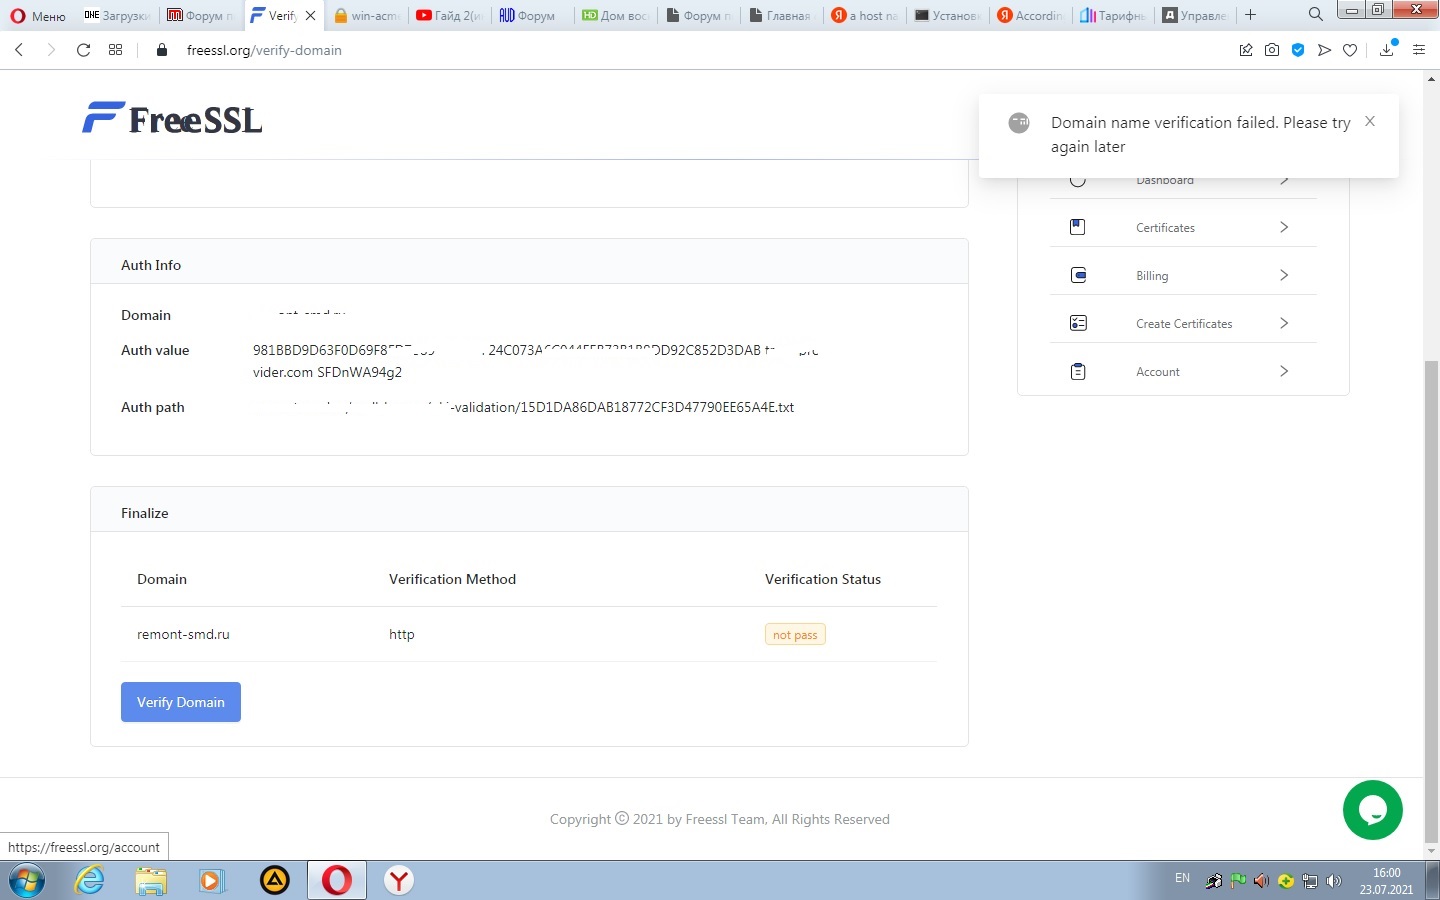Open Yandex browser from the taskbar
1440x900 pixels.
pos(399,880)
